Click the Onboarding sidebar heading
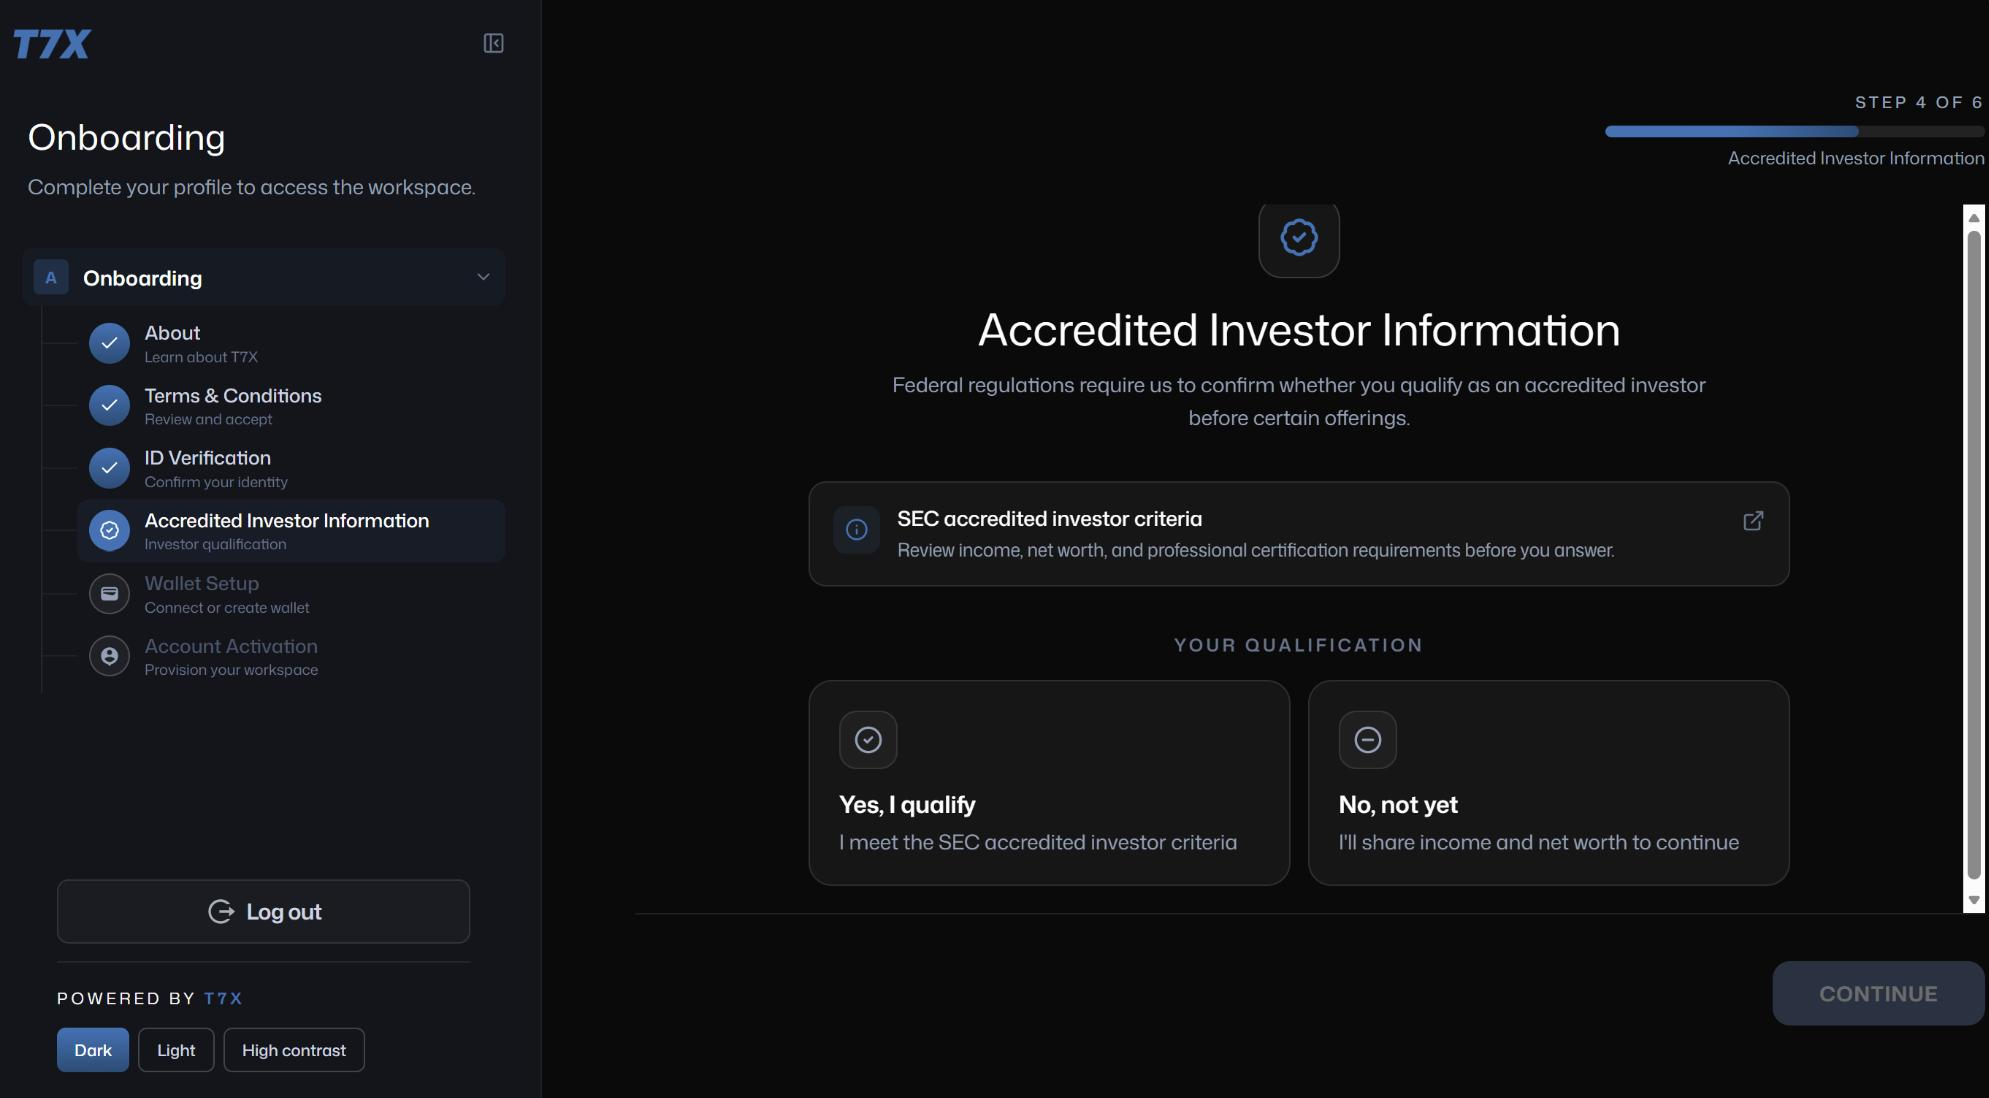This screenshot has height=1098, width=1989. pos(126,137)
